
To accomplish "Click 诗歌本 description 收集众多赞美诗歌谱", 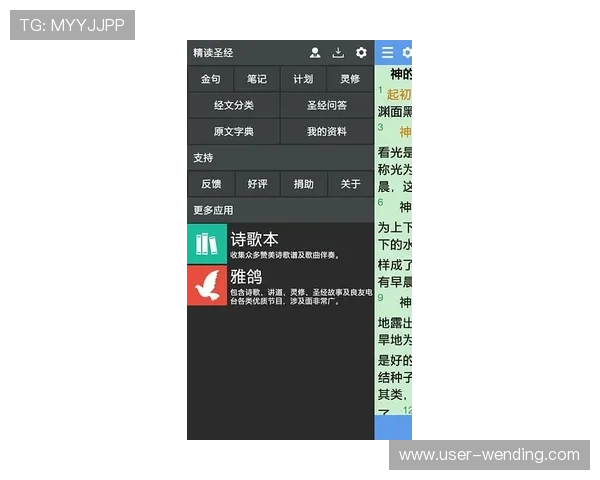I will pyautogui.click(x=285, y=255).
